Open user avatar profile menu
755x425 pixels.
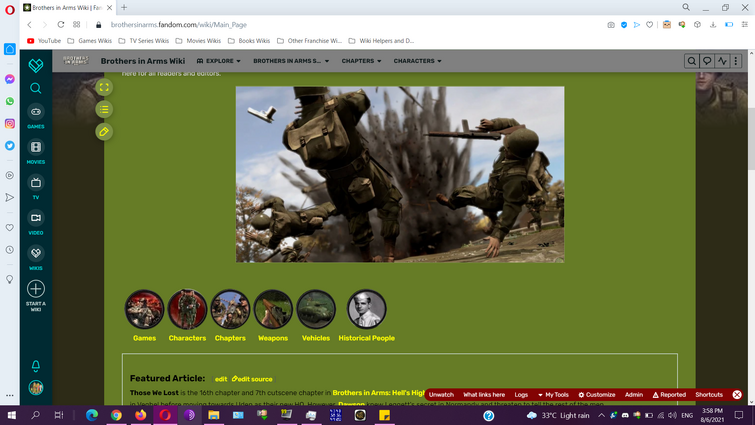click(x=36, y=387)
